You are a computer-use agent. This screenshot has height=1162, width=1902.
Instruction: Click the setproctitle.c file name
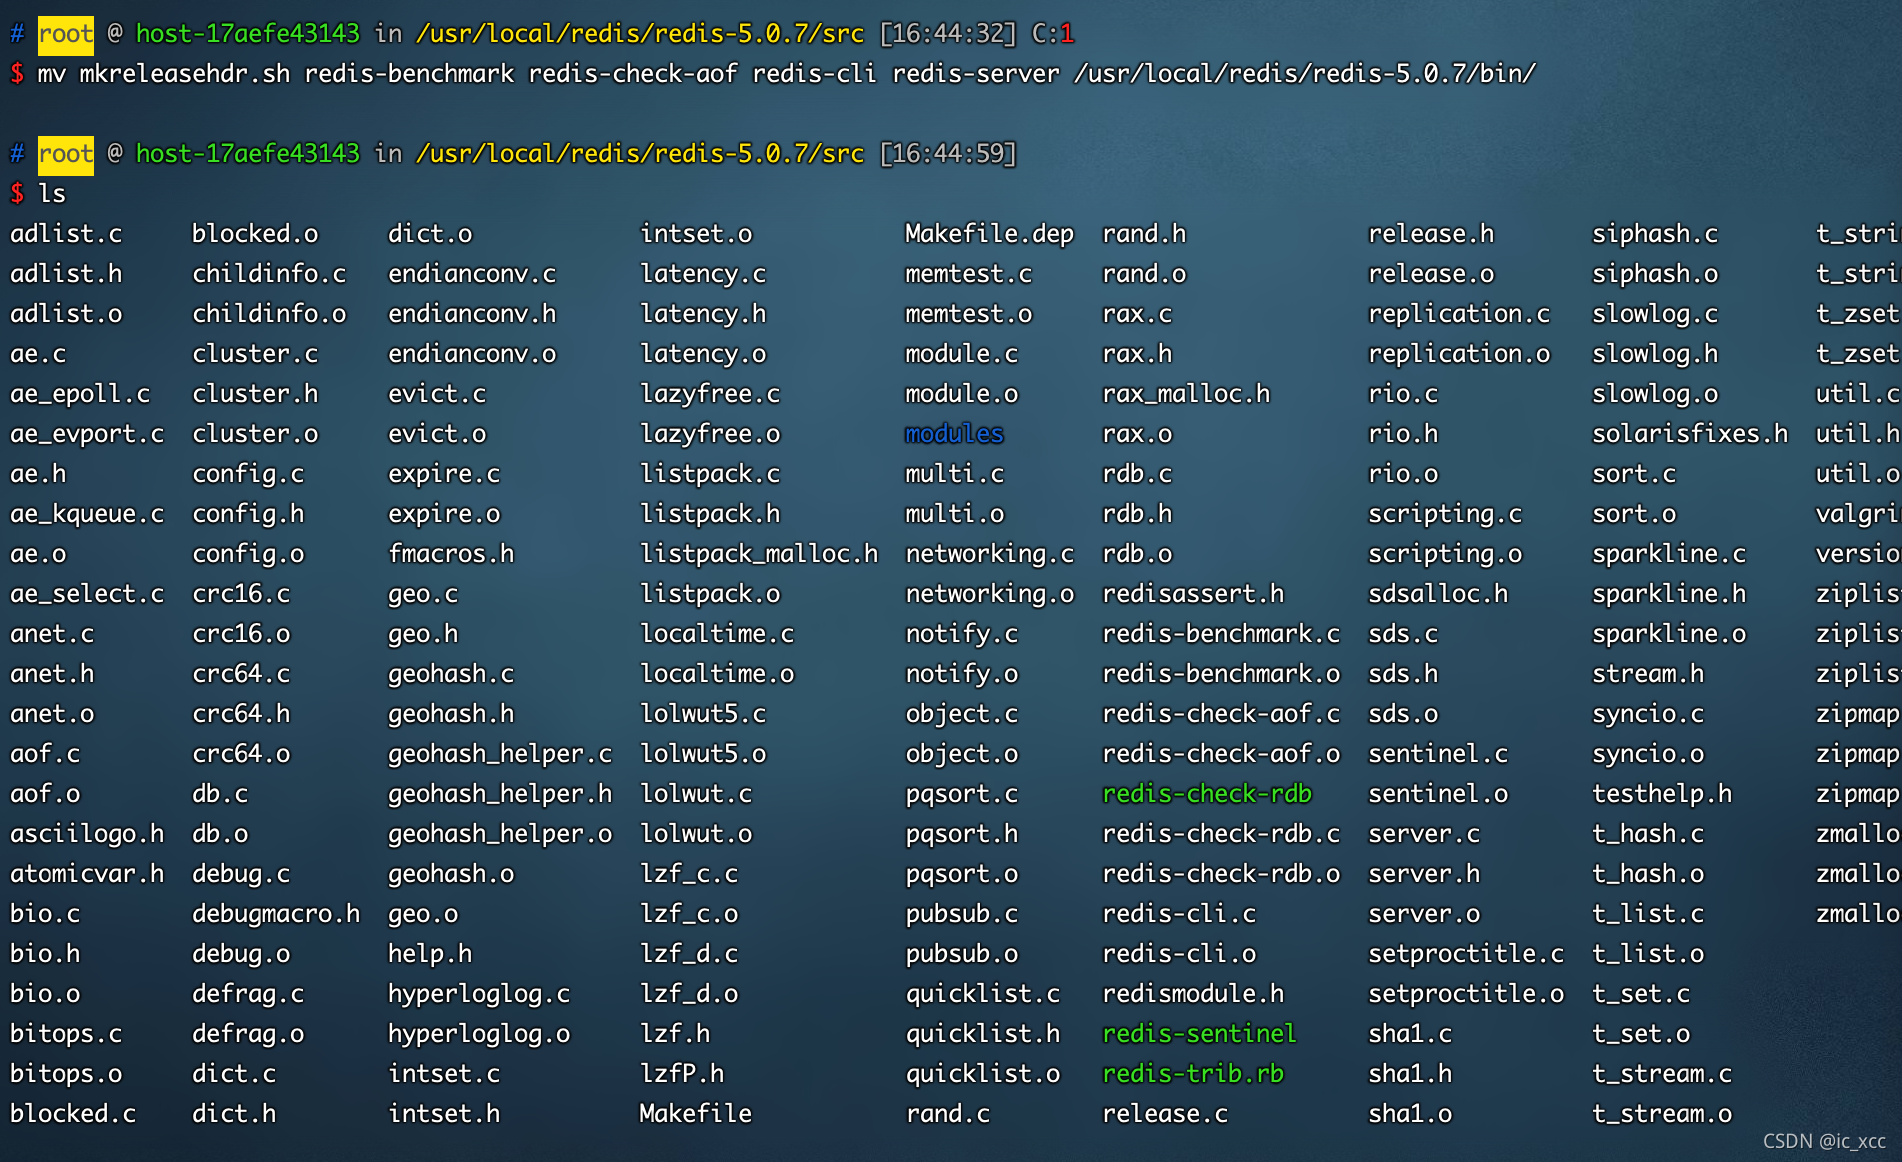coord(1466,954)
